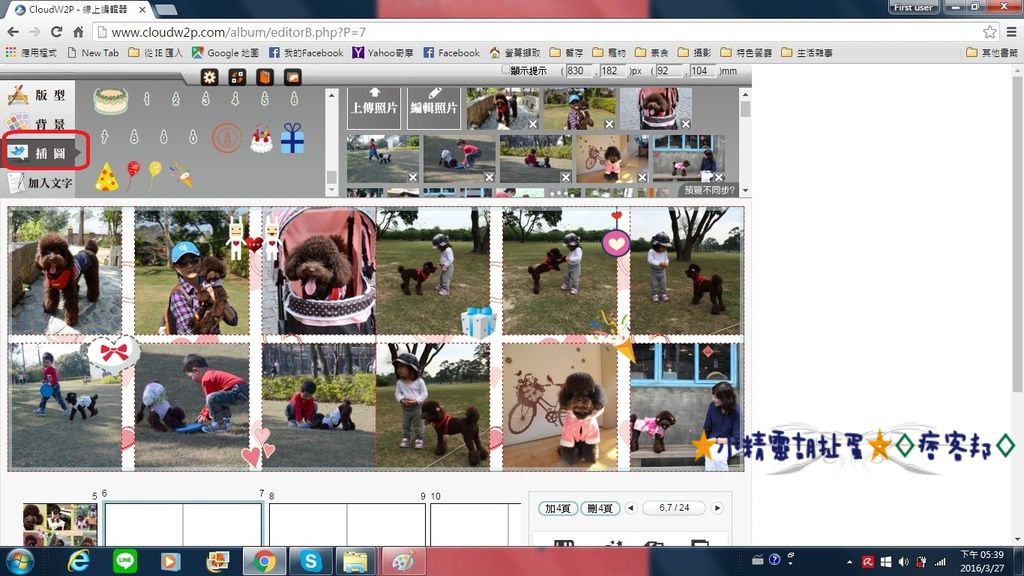Open the Yahoo bookmark
1024x576 pixels.
pyautogui.click(x=383, y=52)
